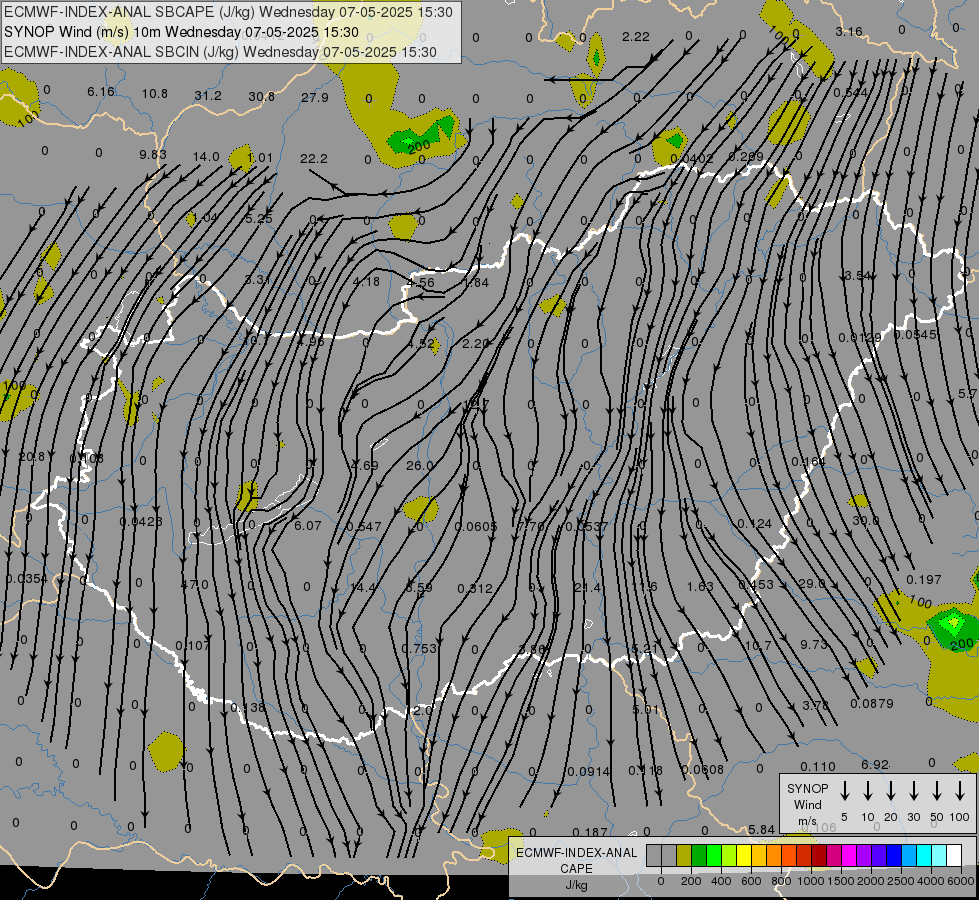Click the 0.187 value on the map

click(x=590, y=832)
